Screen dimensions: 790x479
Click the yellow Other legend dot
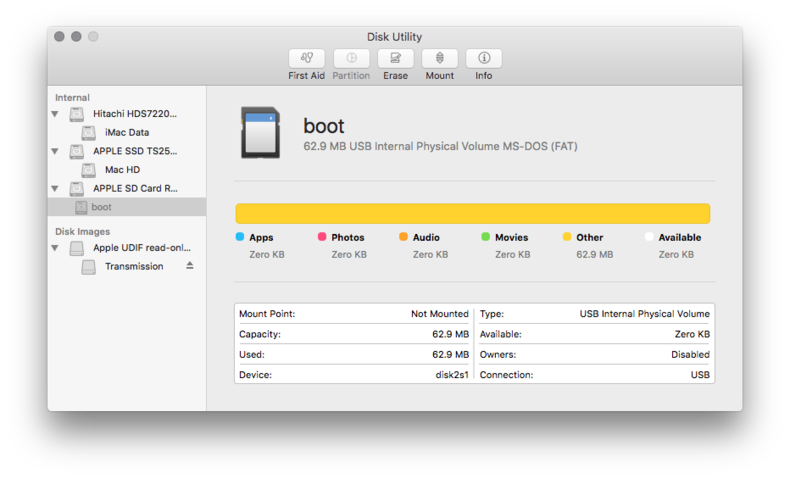tap(567, 237)
